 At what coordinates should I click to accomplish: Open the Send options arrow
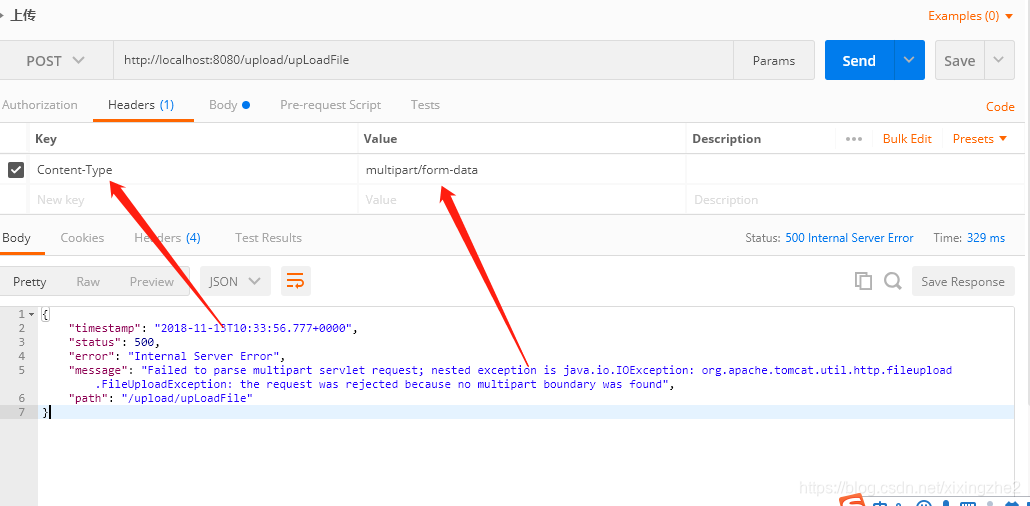(x=909, y=60)
